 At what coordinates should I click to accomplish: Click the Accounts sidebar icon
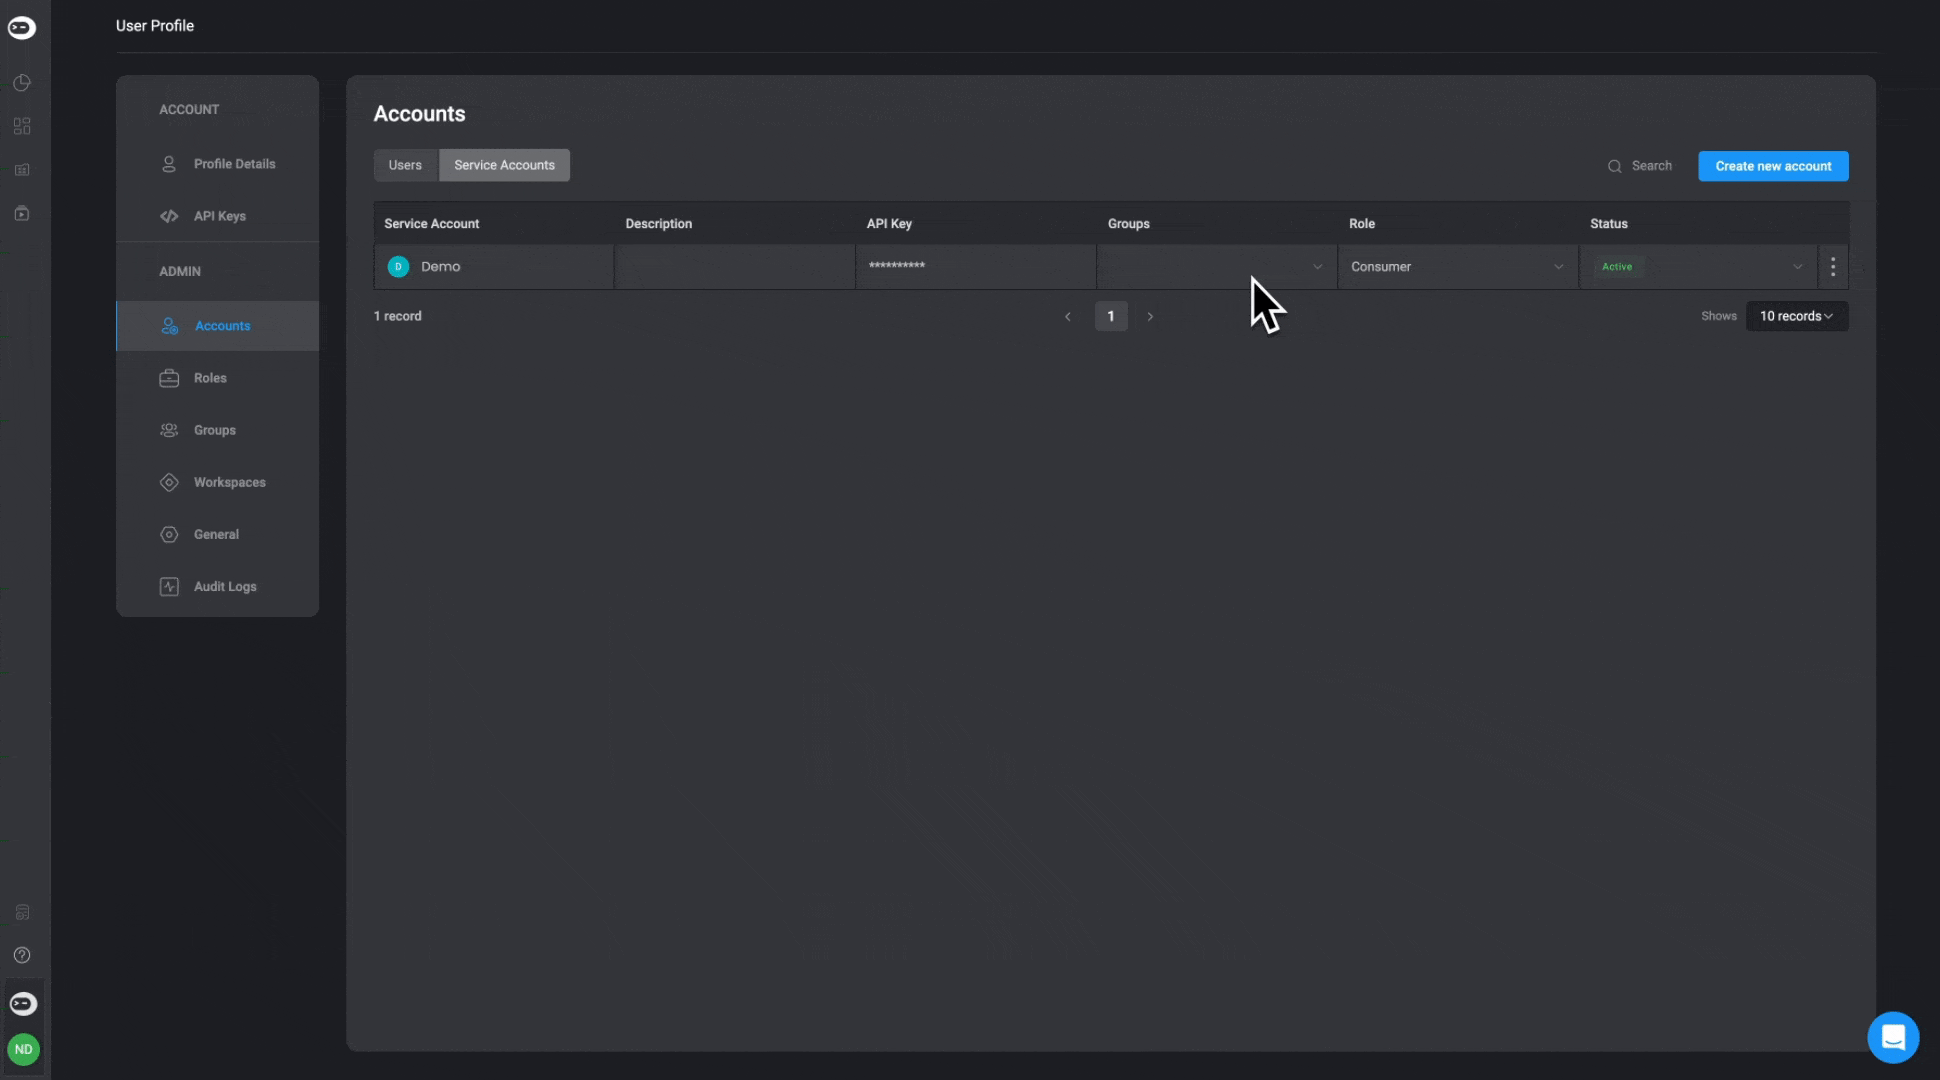(170, 326)
